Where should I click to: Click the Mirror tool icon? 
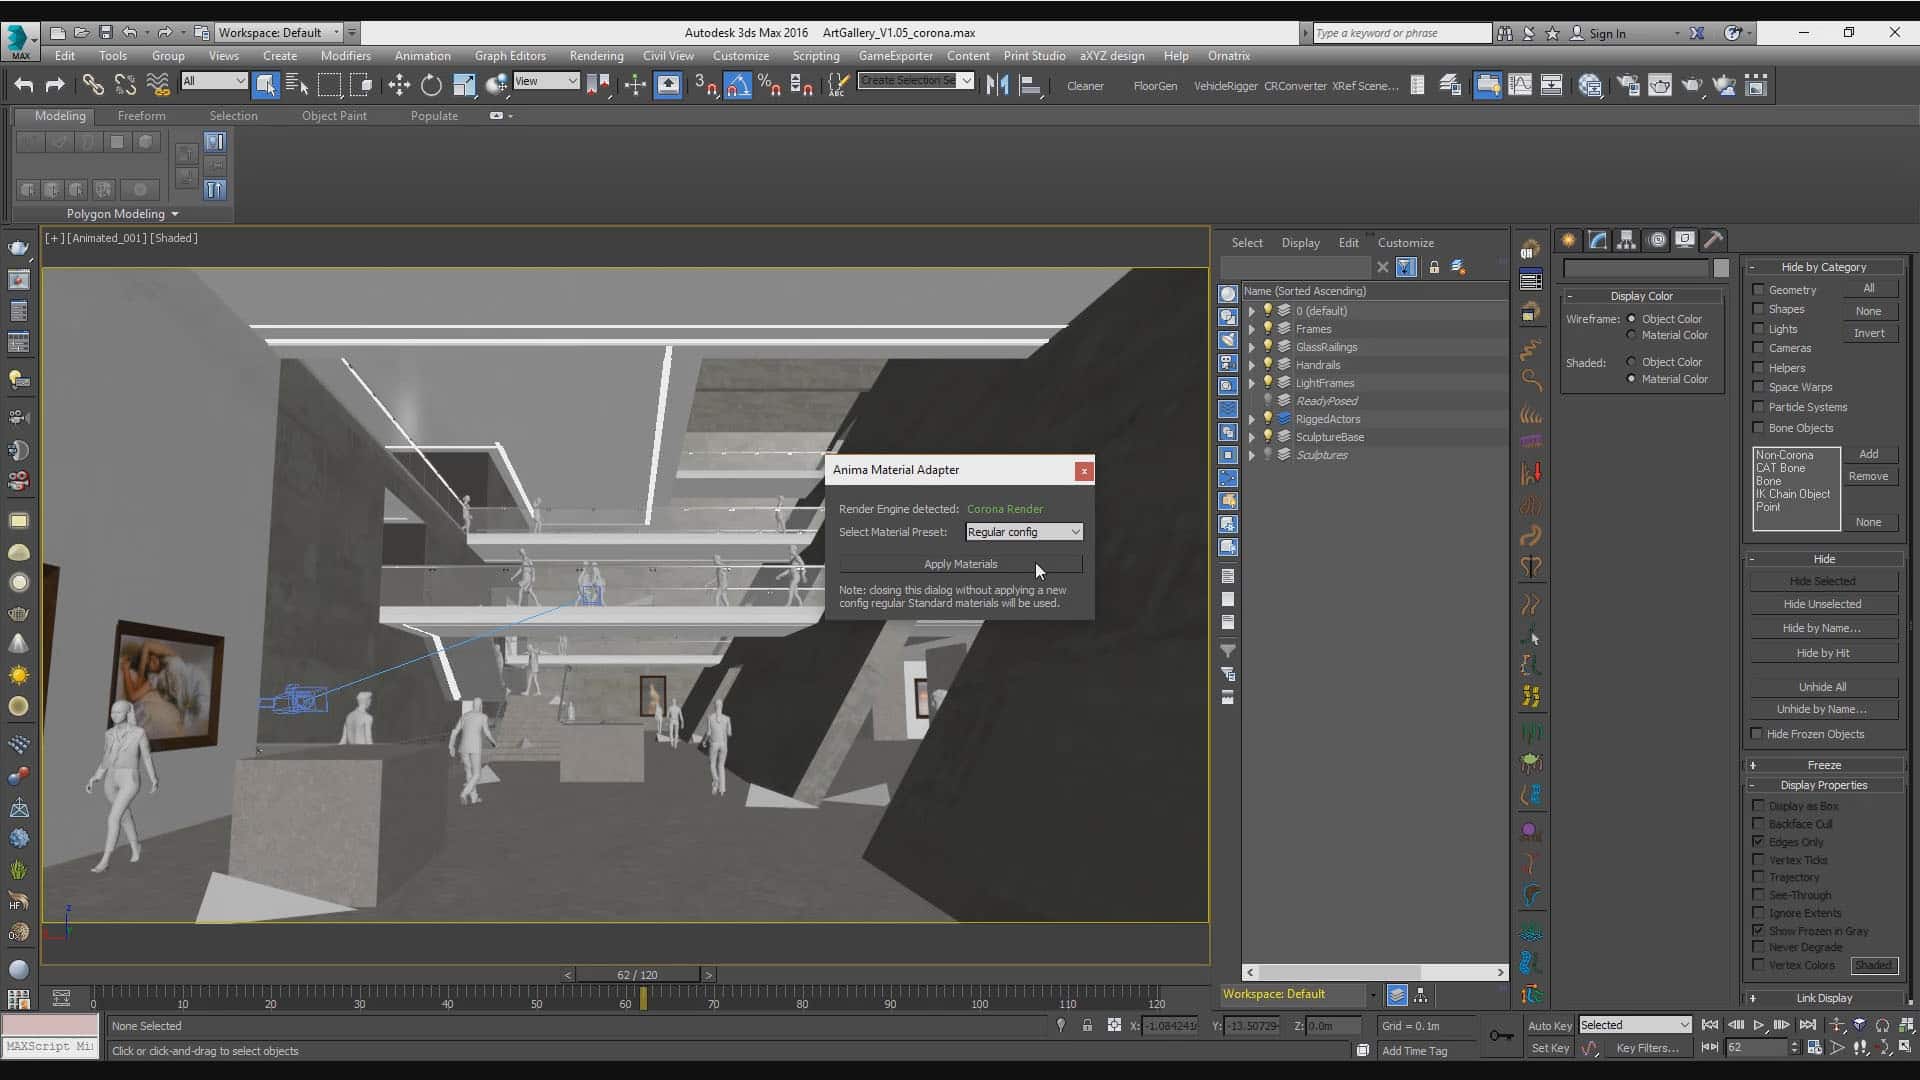point(997,85)
